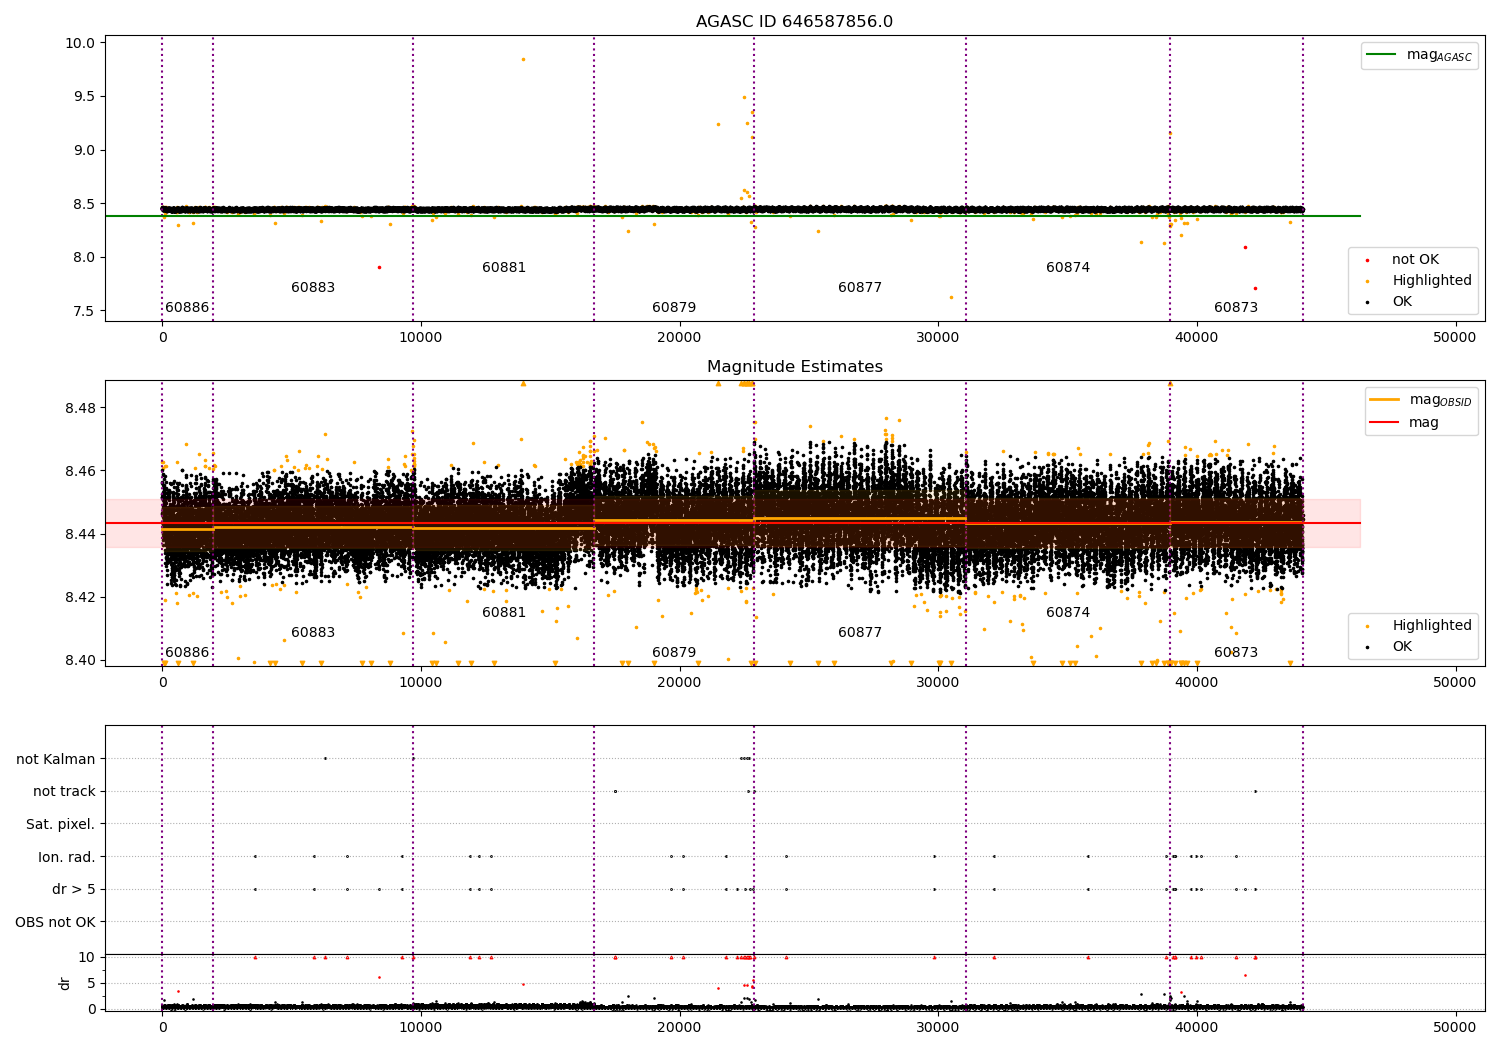Viewport: 1500px width, 1050px height.
Task: Click the 8.42 y-axis tick label
Action: click(80, 597)
